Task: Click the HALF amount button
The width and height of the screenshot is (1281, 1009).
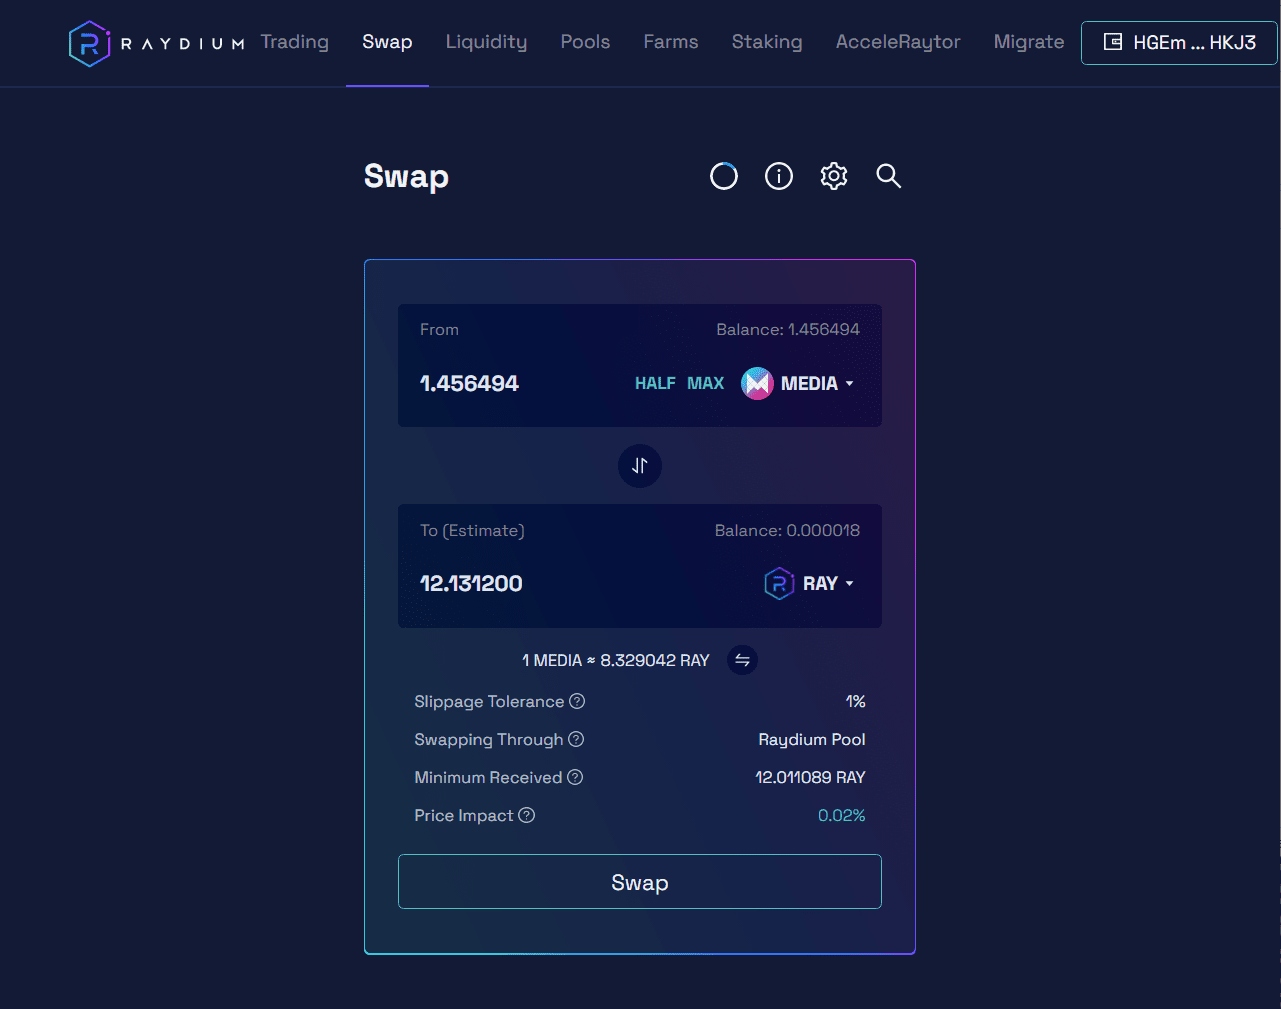Action: 655,384
